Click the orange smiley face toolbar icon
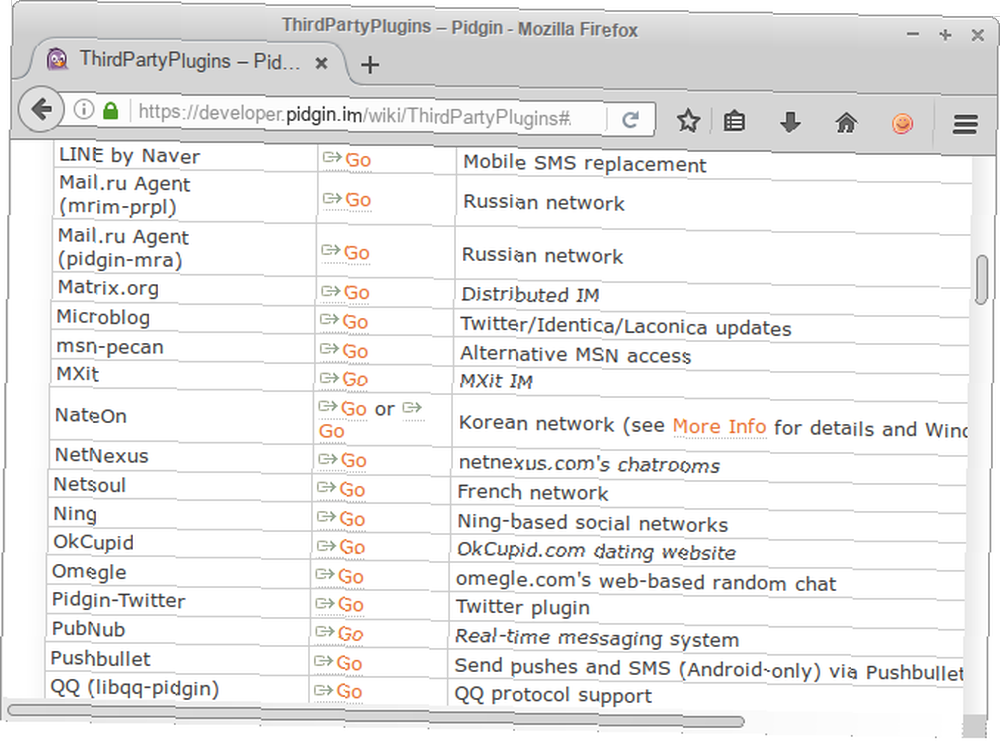Screen dimensions: 1000x741 pyautogui.click(x=902, y=123)
